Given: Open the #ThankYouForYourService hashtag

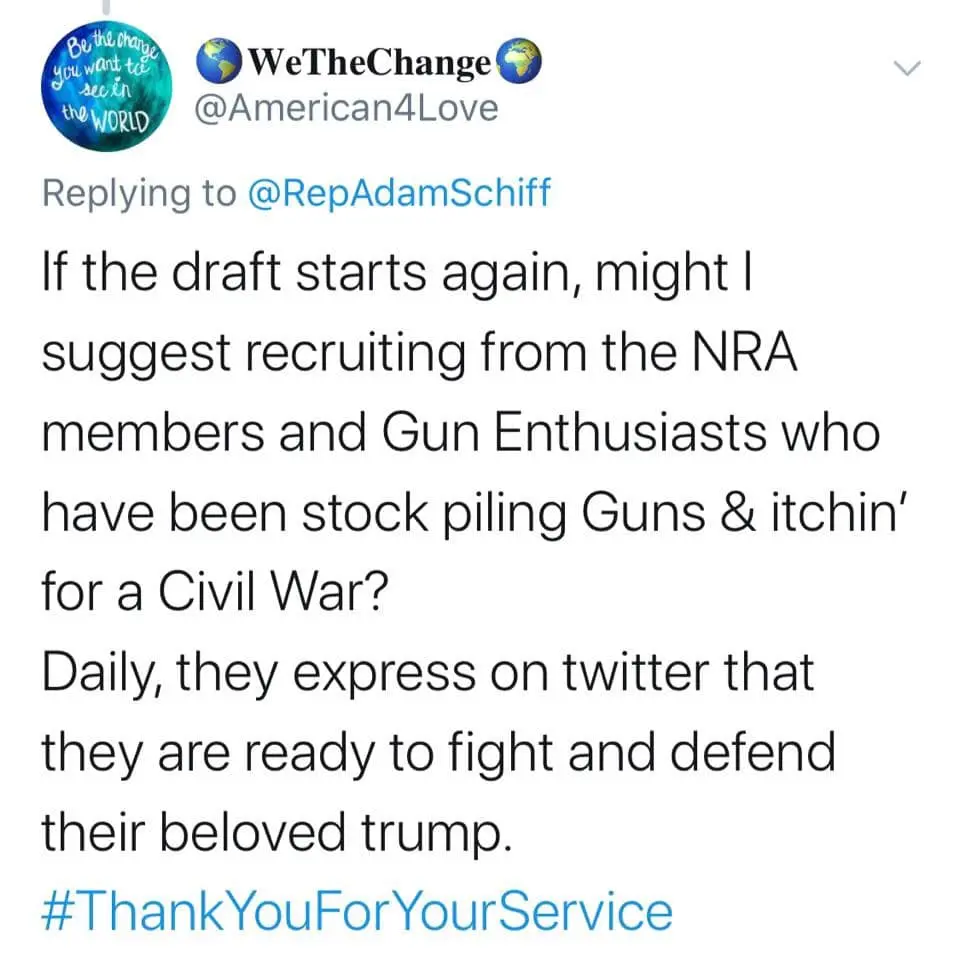Looking at the screenshot, I should (357, 913).
